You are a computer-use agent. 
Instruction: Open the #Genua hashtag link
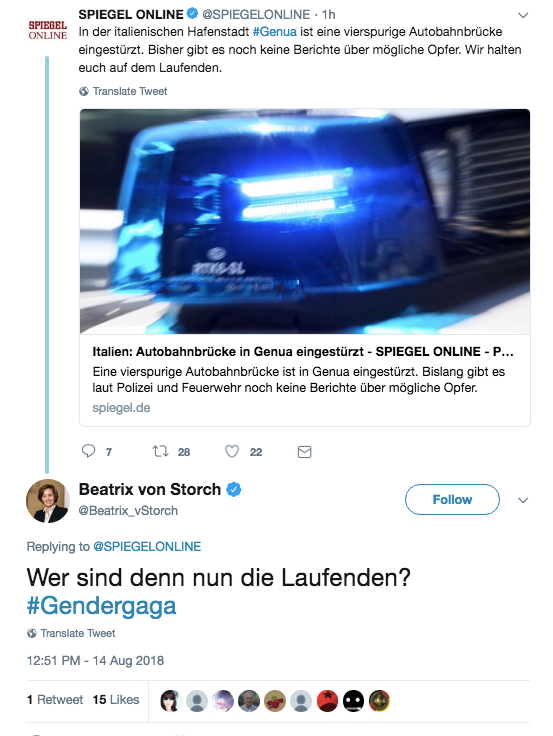coord(275,31)
